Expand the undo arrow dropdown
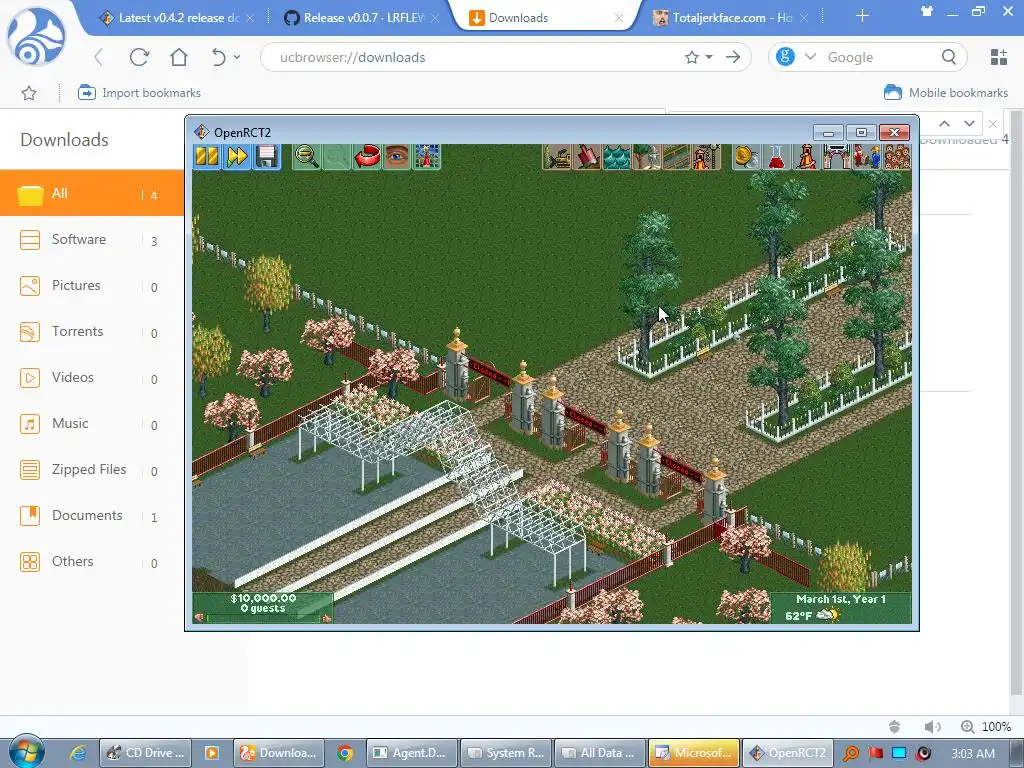Viewport: 1024px width, 768px height. (237, 57)
